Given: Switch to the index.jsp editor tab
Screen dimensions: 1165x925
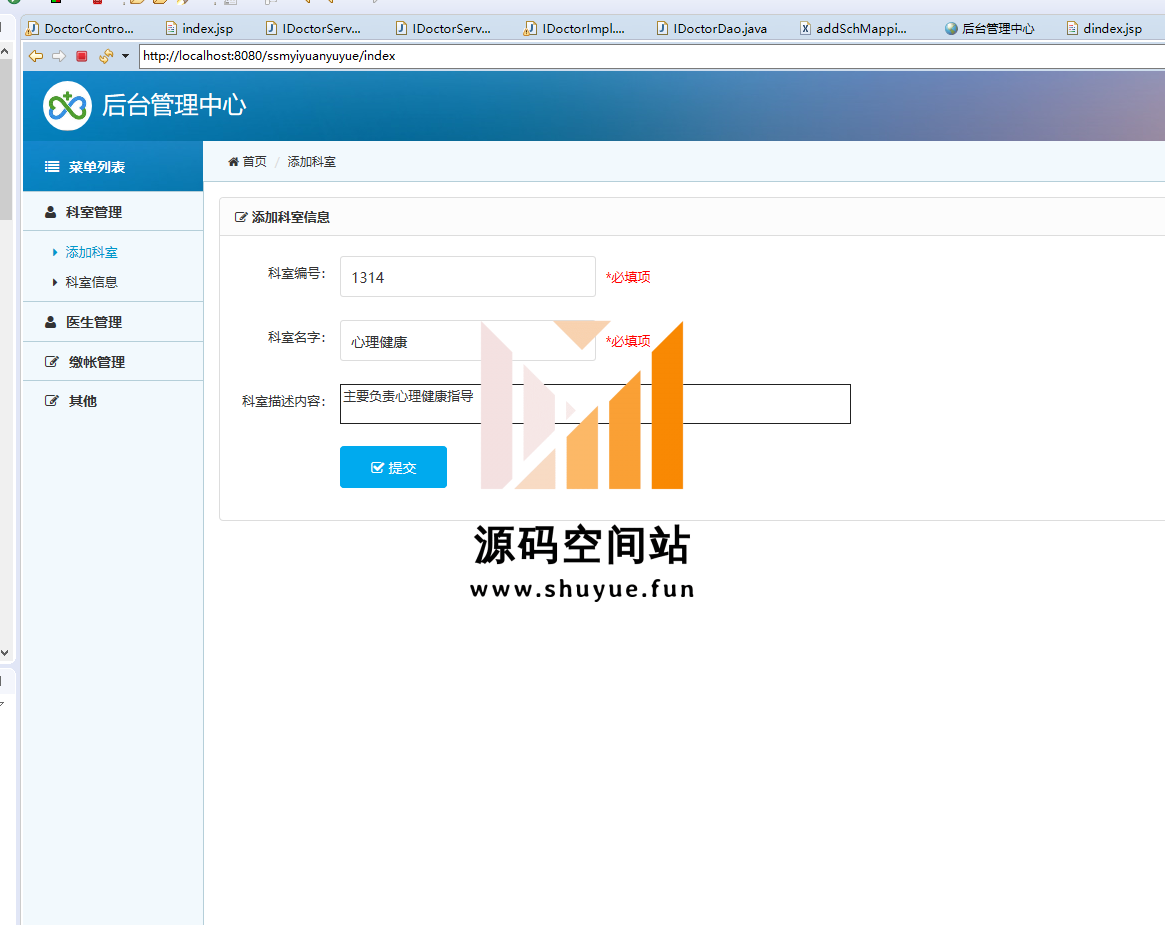Looking at the screenshot, I should (199, 28).
